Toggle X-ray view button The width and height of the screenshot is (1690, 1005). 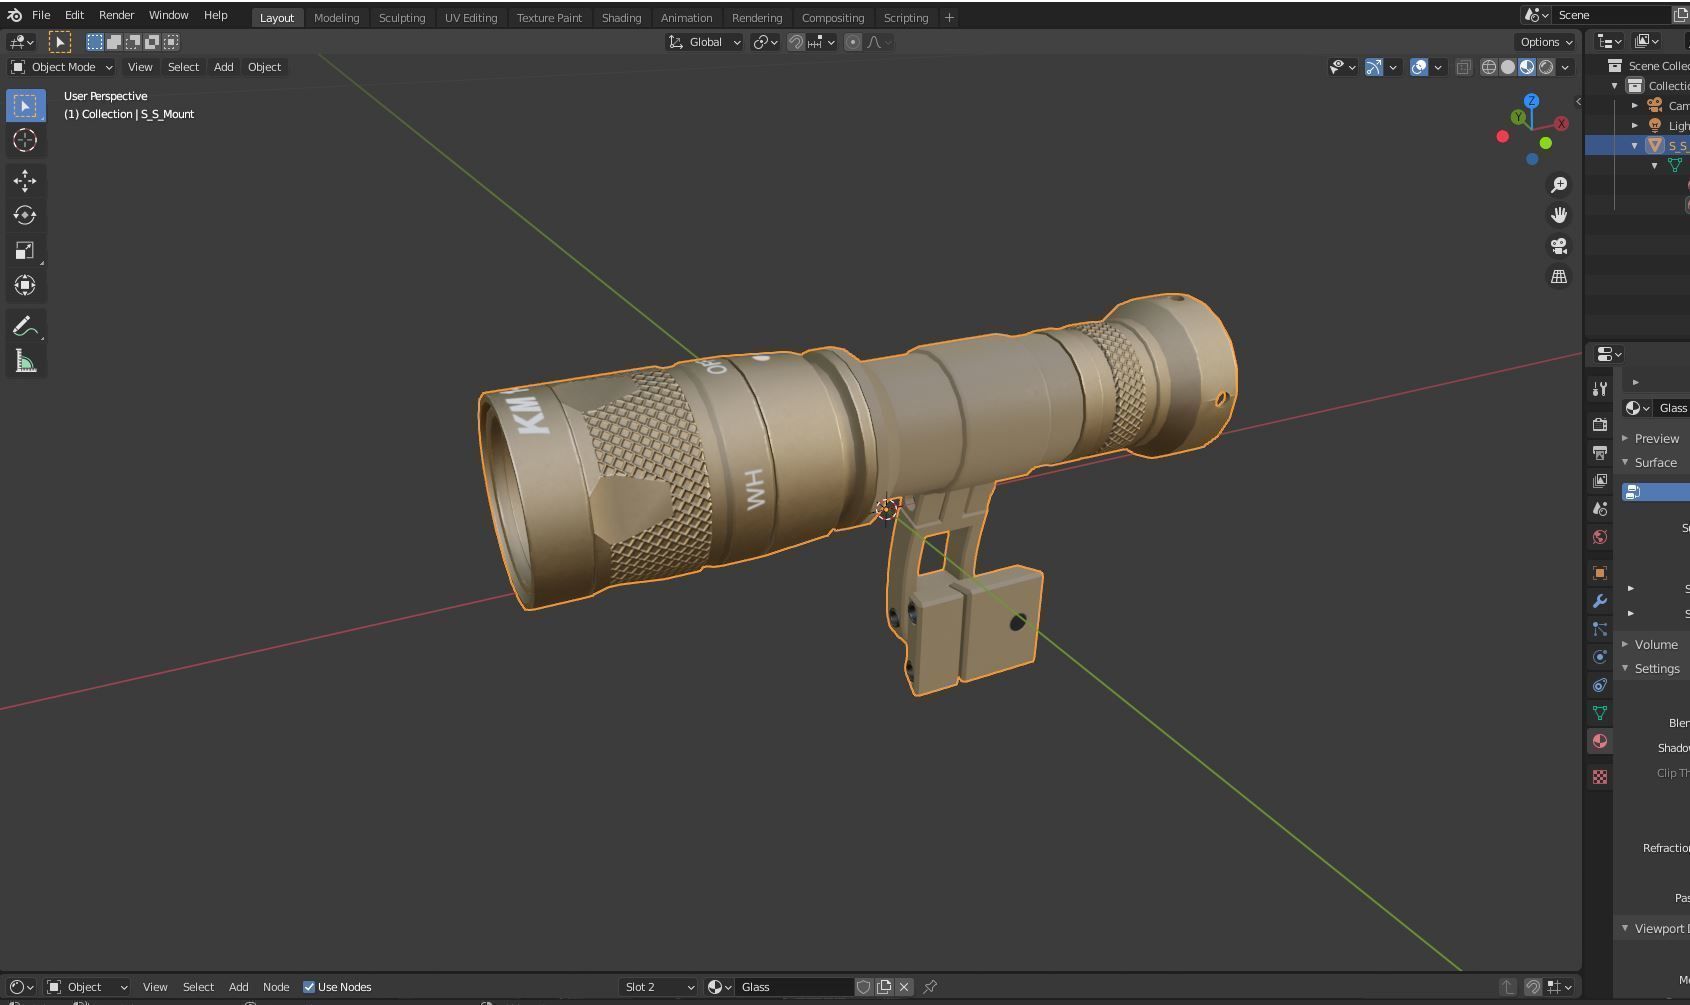pyautogui.click(x=1463, y=67)
